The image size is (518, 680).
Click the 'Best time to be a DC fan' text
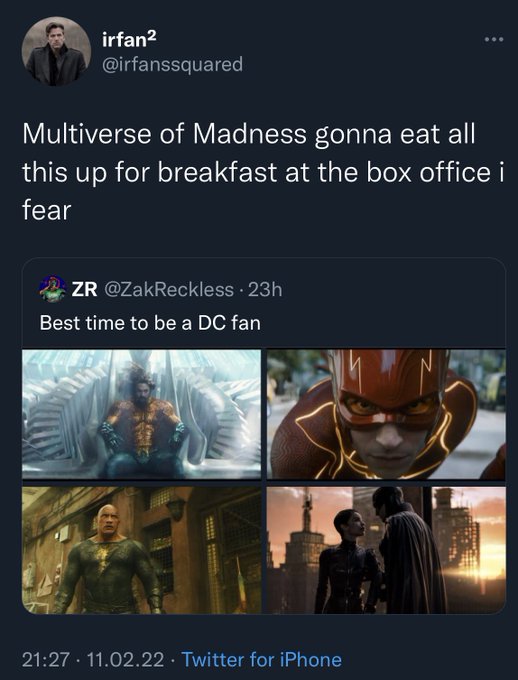click(150, 323)
